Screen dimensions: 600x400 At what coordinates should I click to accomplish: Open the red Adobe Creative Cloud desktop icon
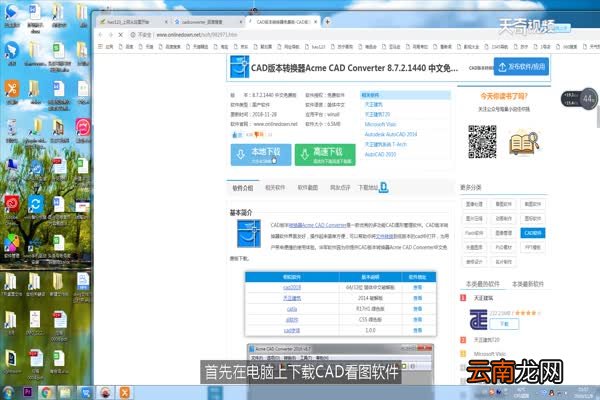tap(11, 204)
